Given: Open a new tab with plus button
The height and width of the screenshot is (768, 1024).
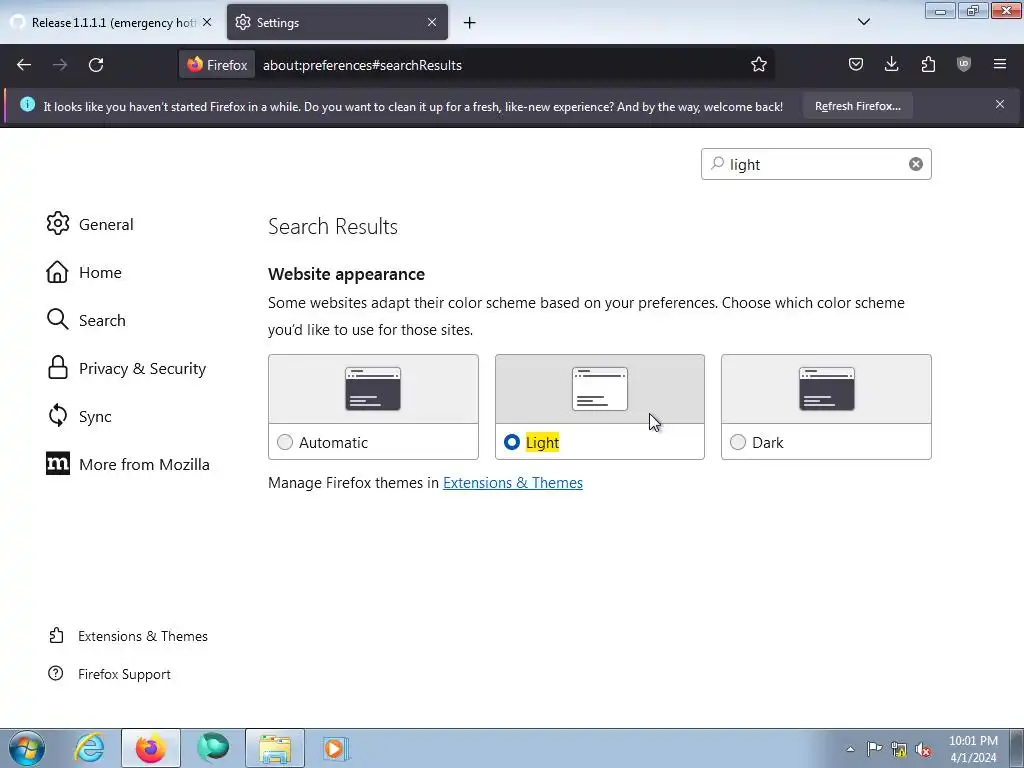Looking at the screenshot, I should [470, 23].
